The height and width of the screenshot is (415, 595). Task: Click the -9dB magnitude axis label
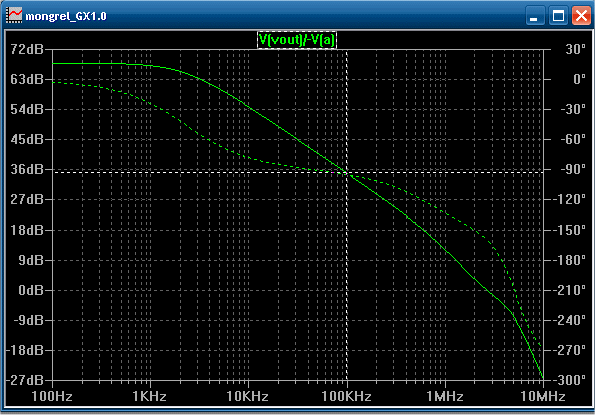tap(29, 320)
